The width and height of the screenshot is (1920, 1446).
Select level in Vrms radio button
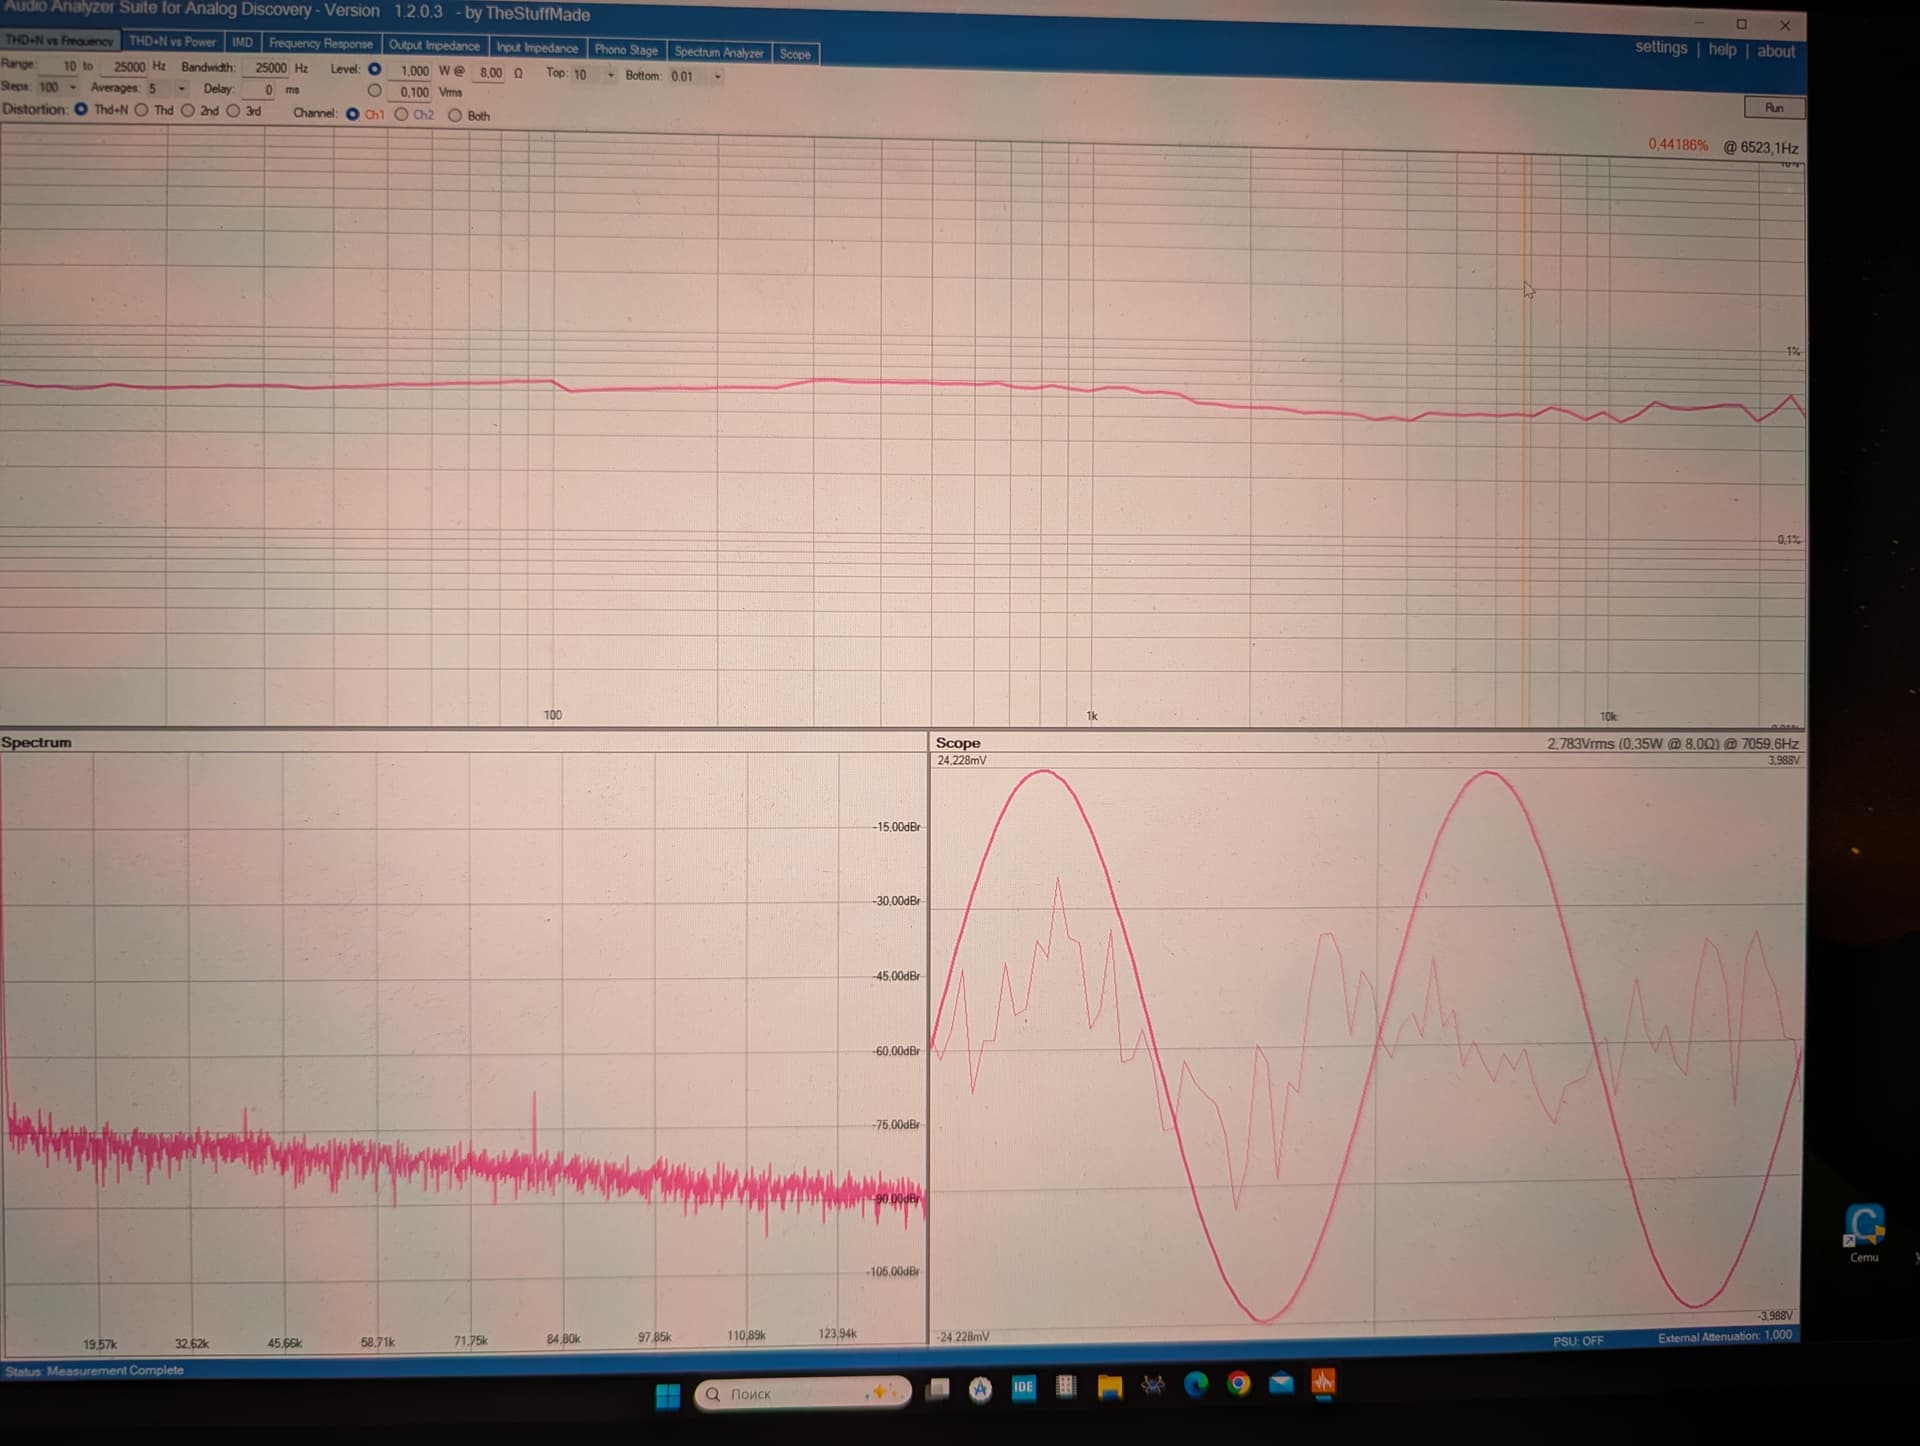point(374,90)
